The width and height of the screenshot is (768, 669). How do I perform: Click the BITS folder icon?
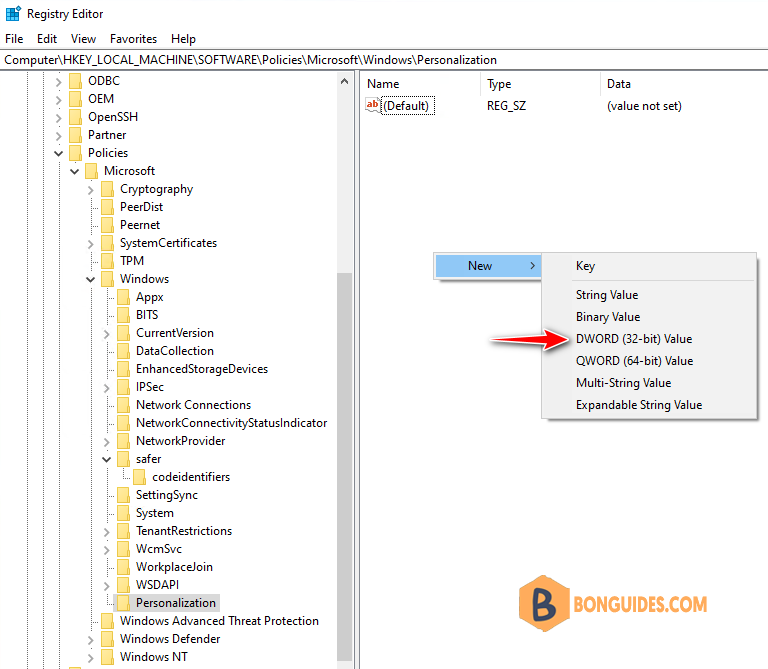click(123, 315)
